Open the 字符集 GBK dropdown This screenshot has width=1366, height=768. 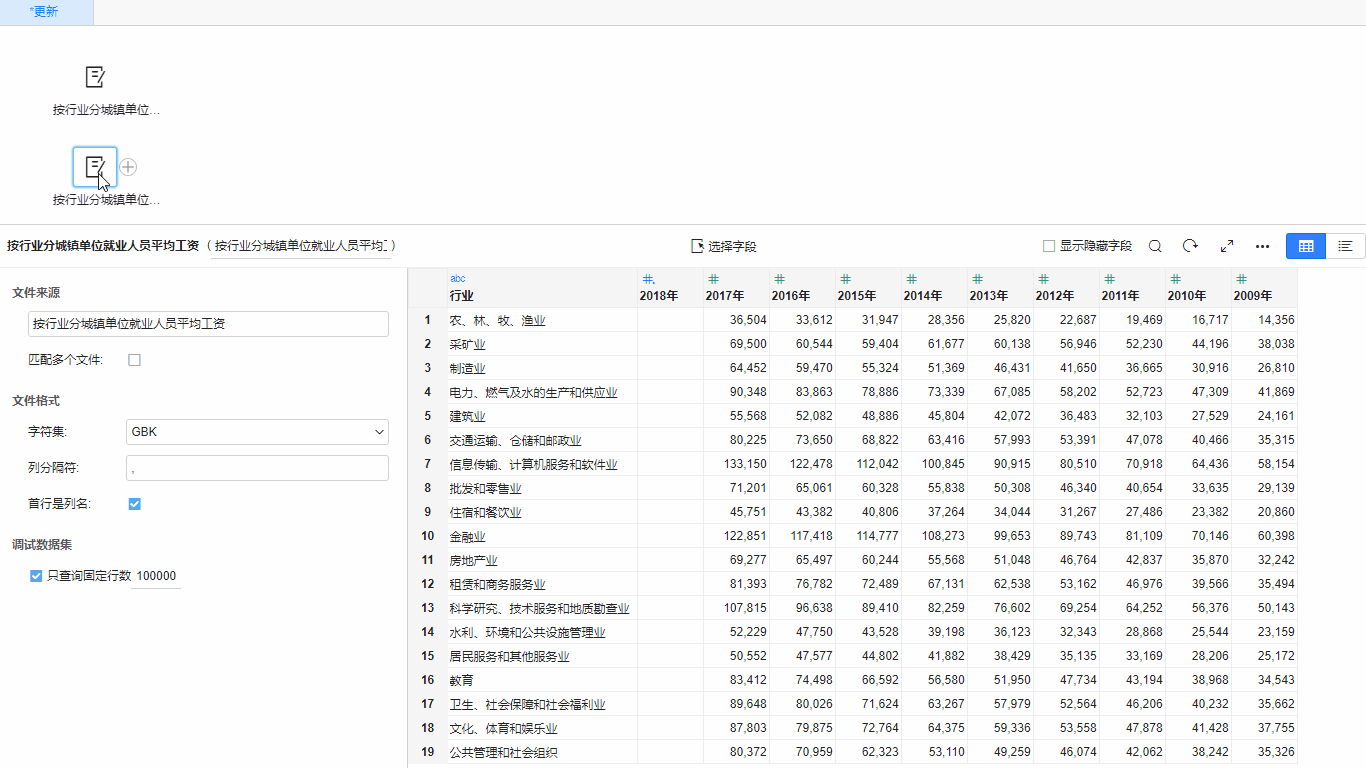pyautogui.click(x=257, y=432)
